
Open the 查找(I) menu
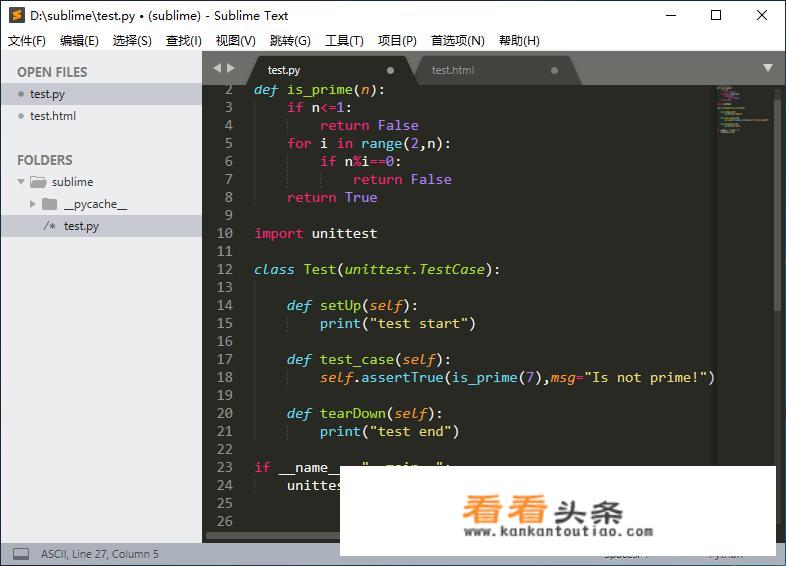click(183, 41)
